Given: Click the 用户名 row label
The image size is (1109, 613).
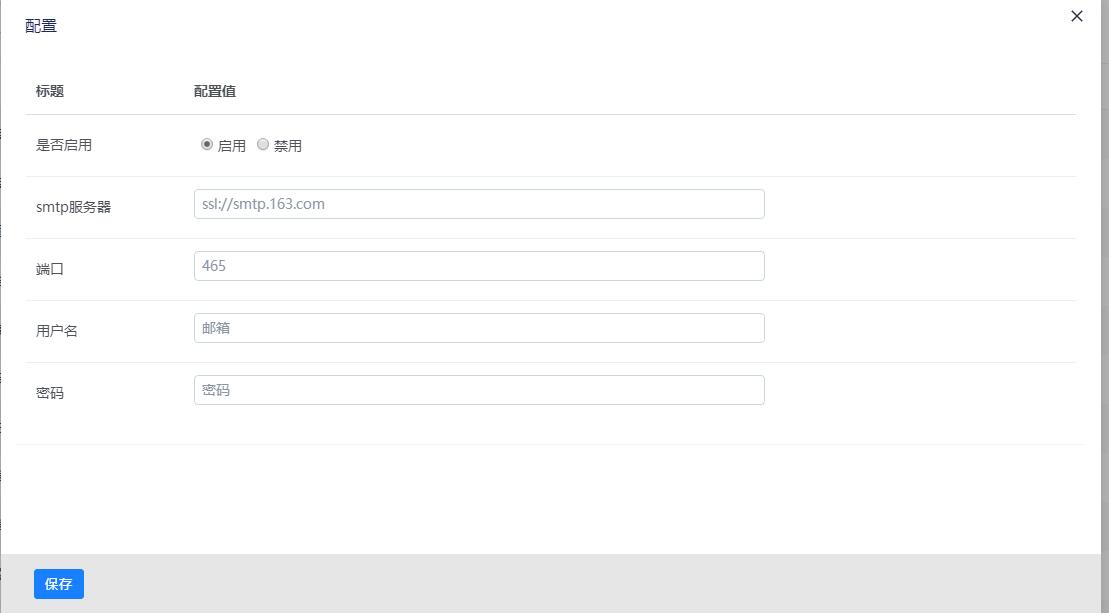Looking at the screenshot, I should [57, 331].
